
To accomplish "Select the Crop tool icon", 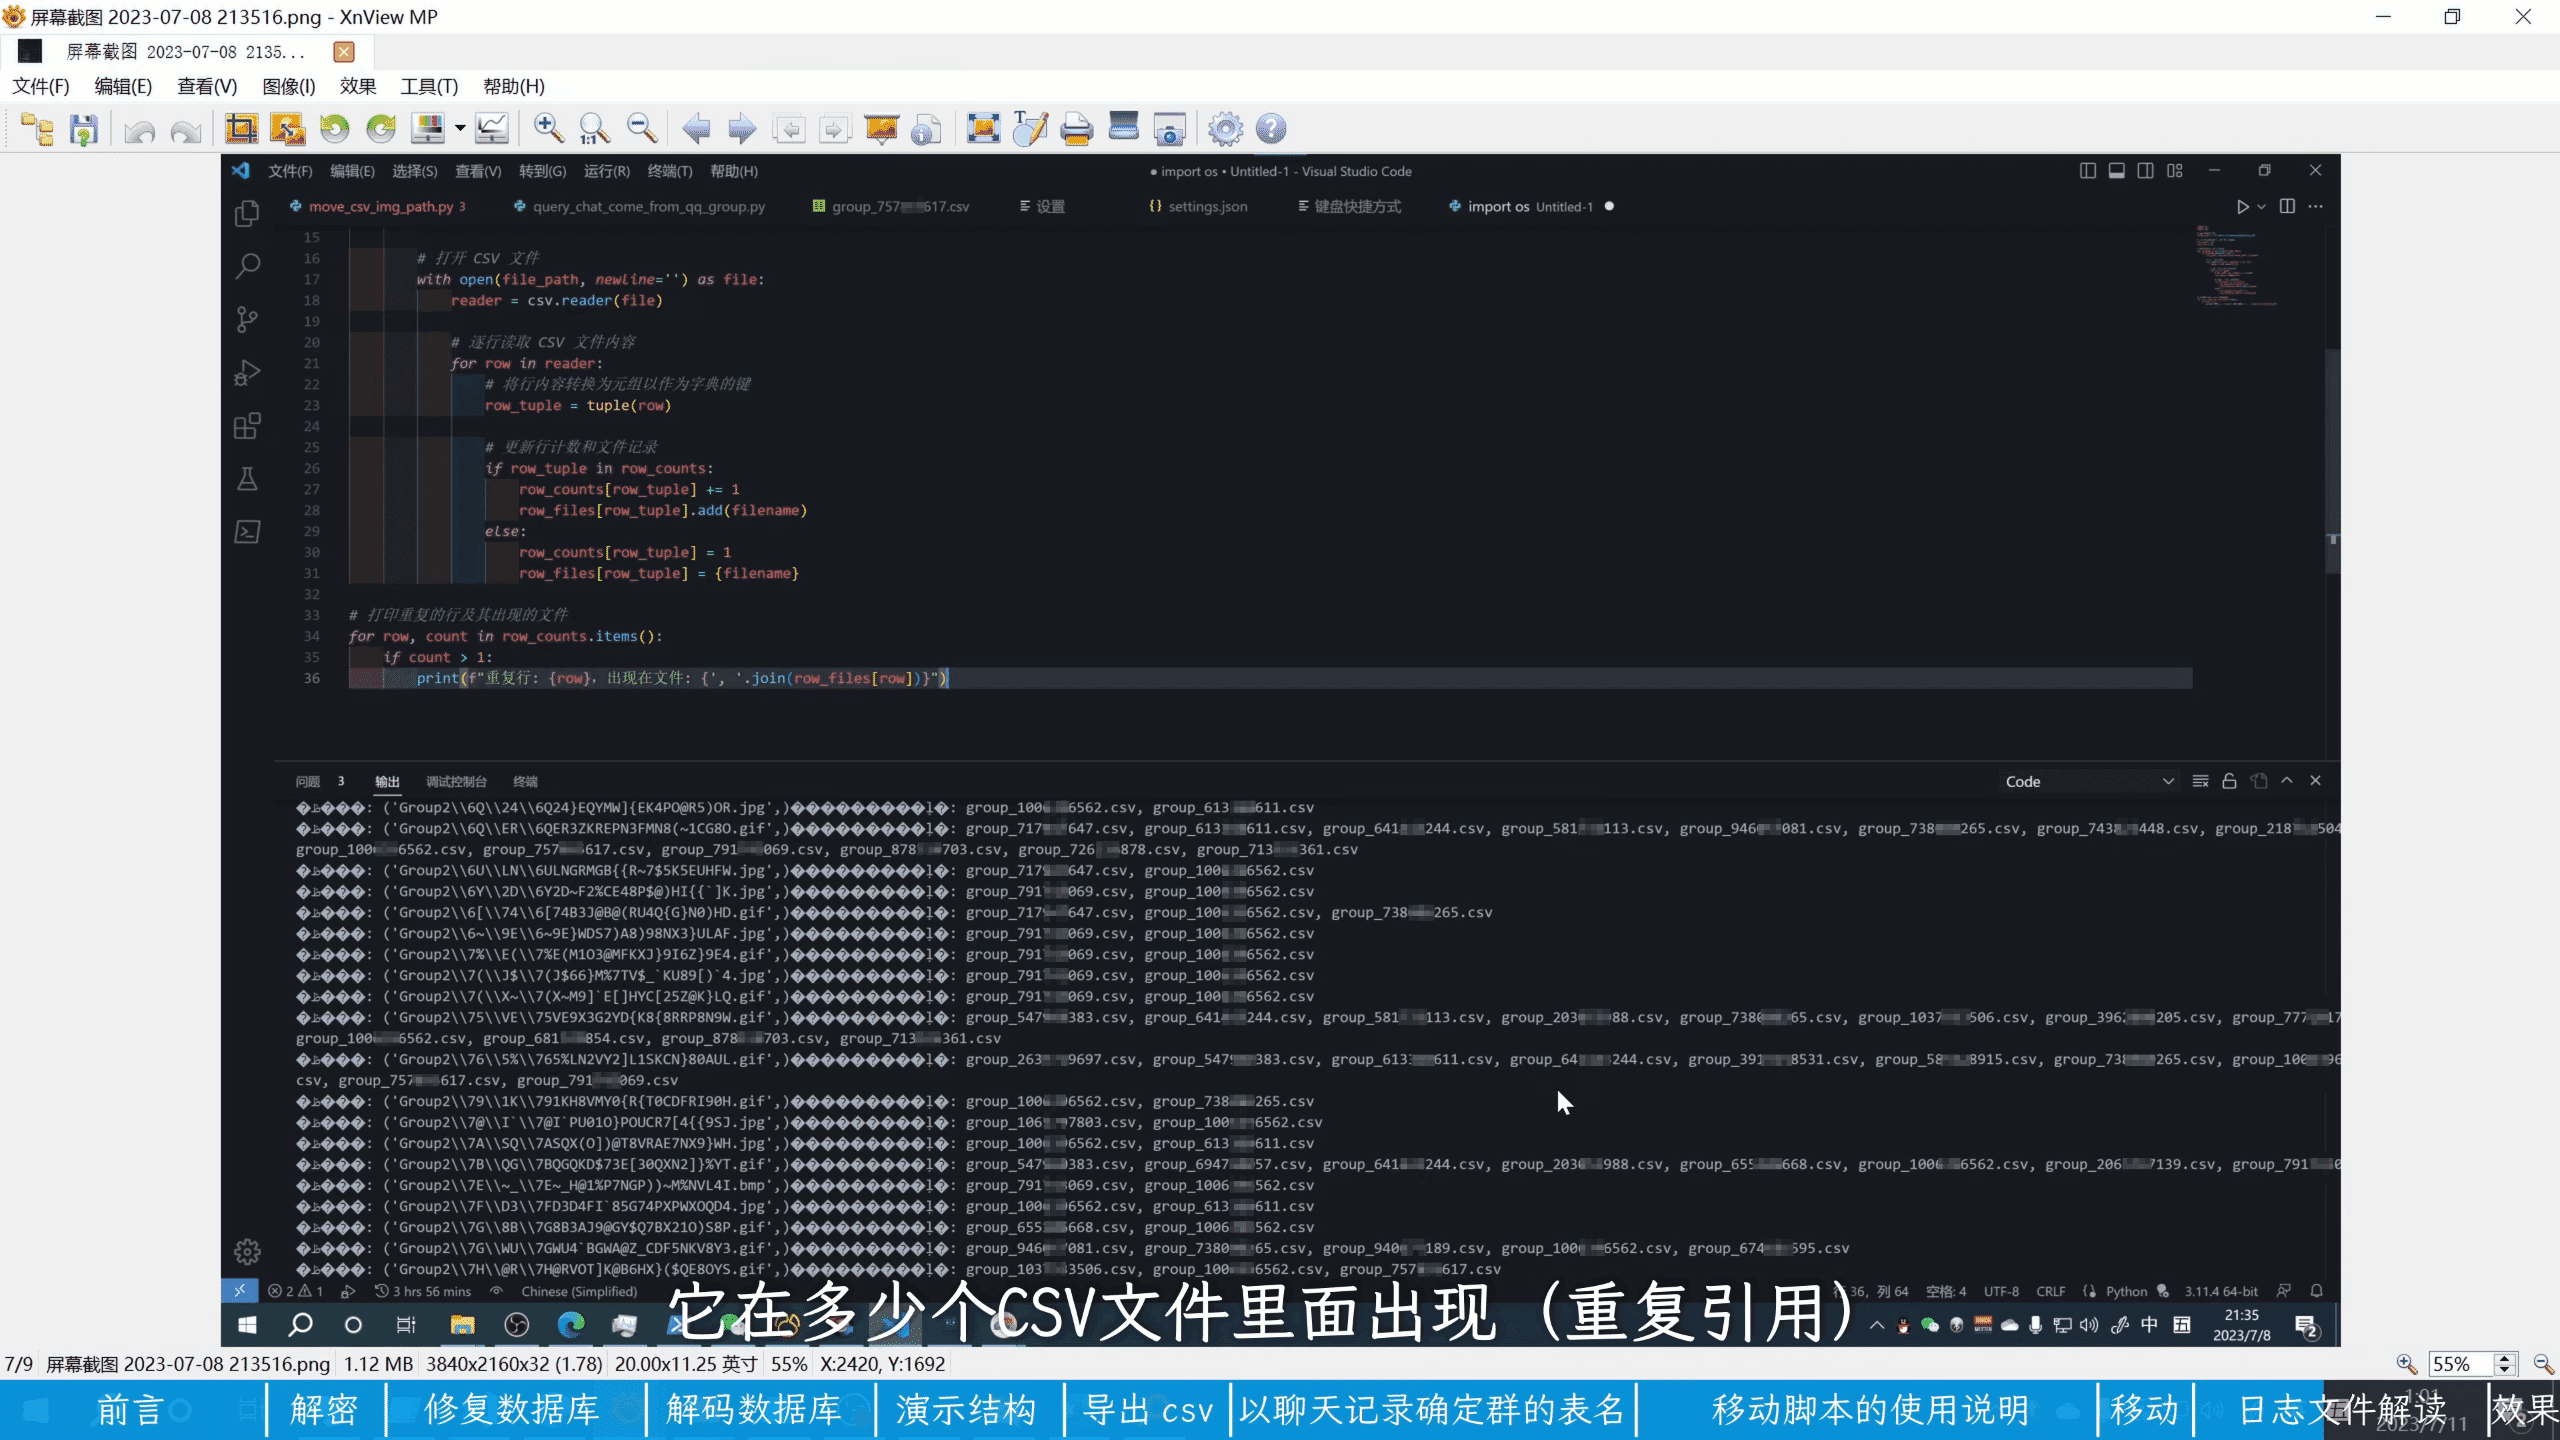I will (x=241, y=129).
